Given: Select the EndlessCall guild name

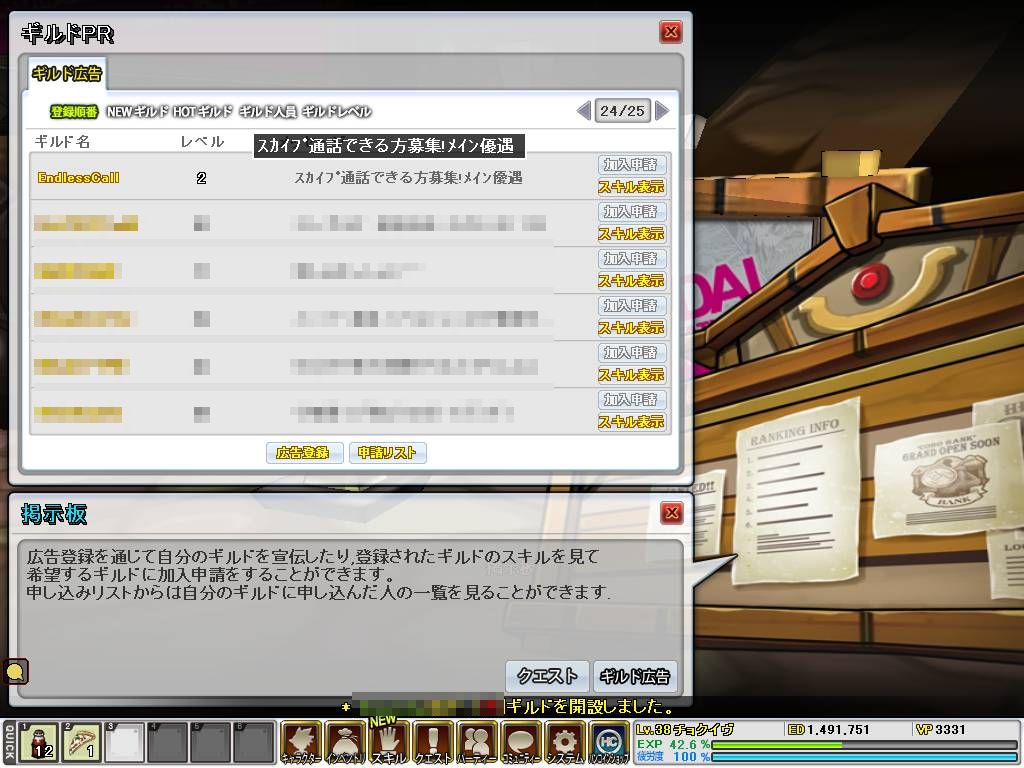Looking at the screenshot, I should (x=78, y=178).
